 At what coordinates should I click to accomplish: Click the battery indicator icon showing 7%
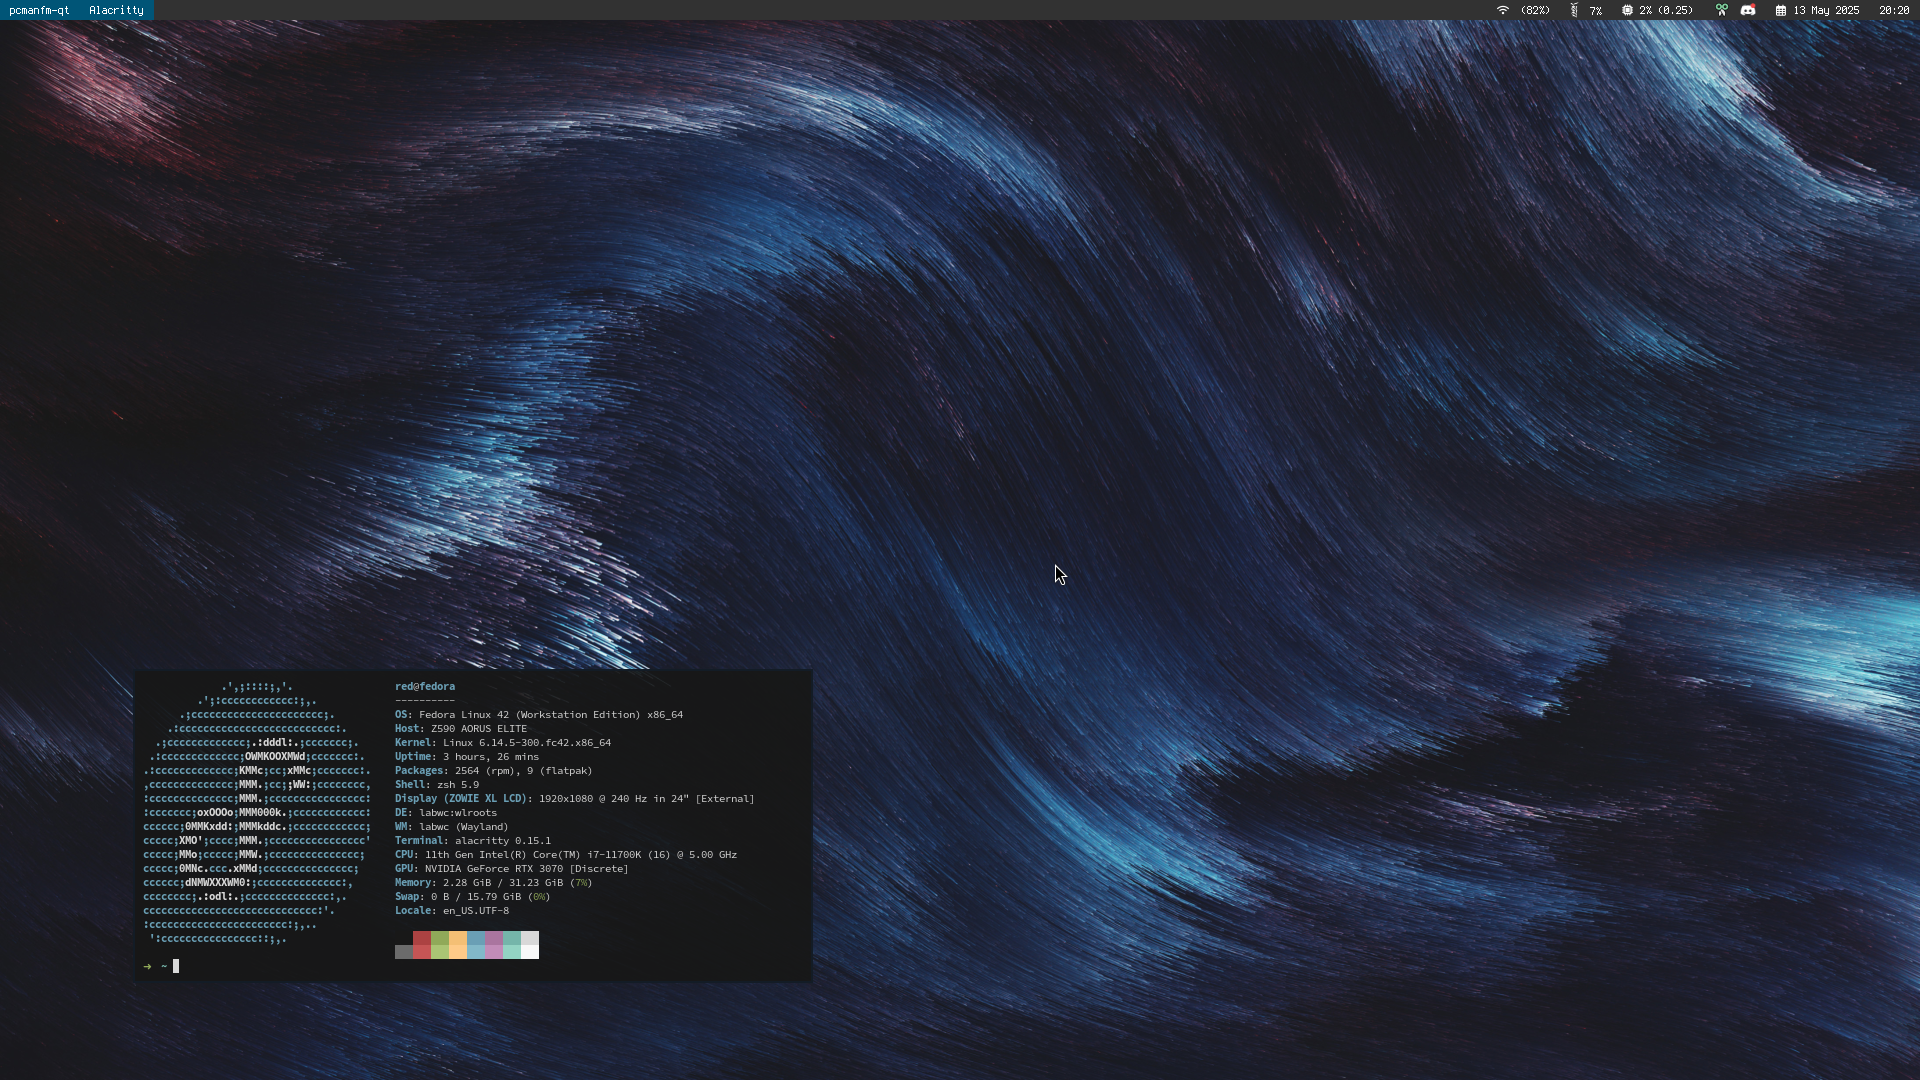[x=1574, y=10]
